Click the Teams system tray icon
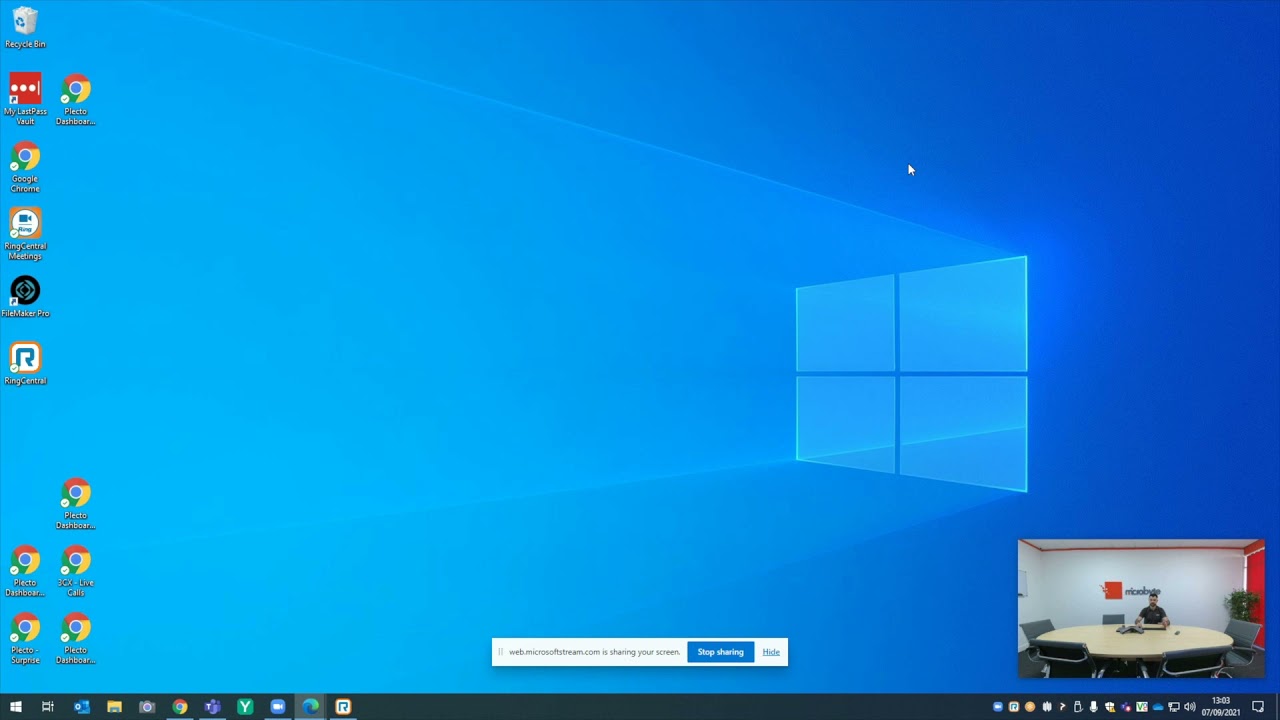 tap(1126, 707)
